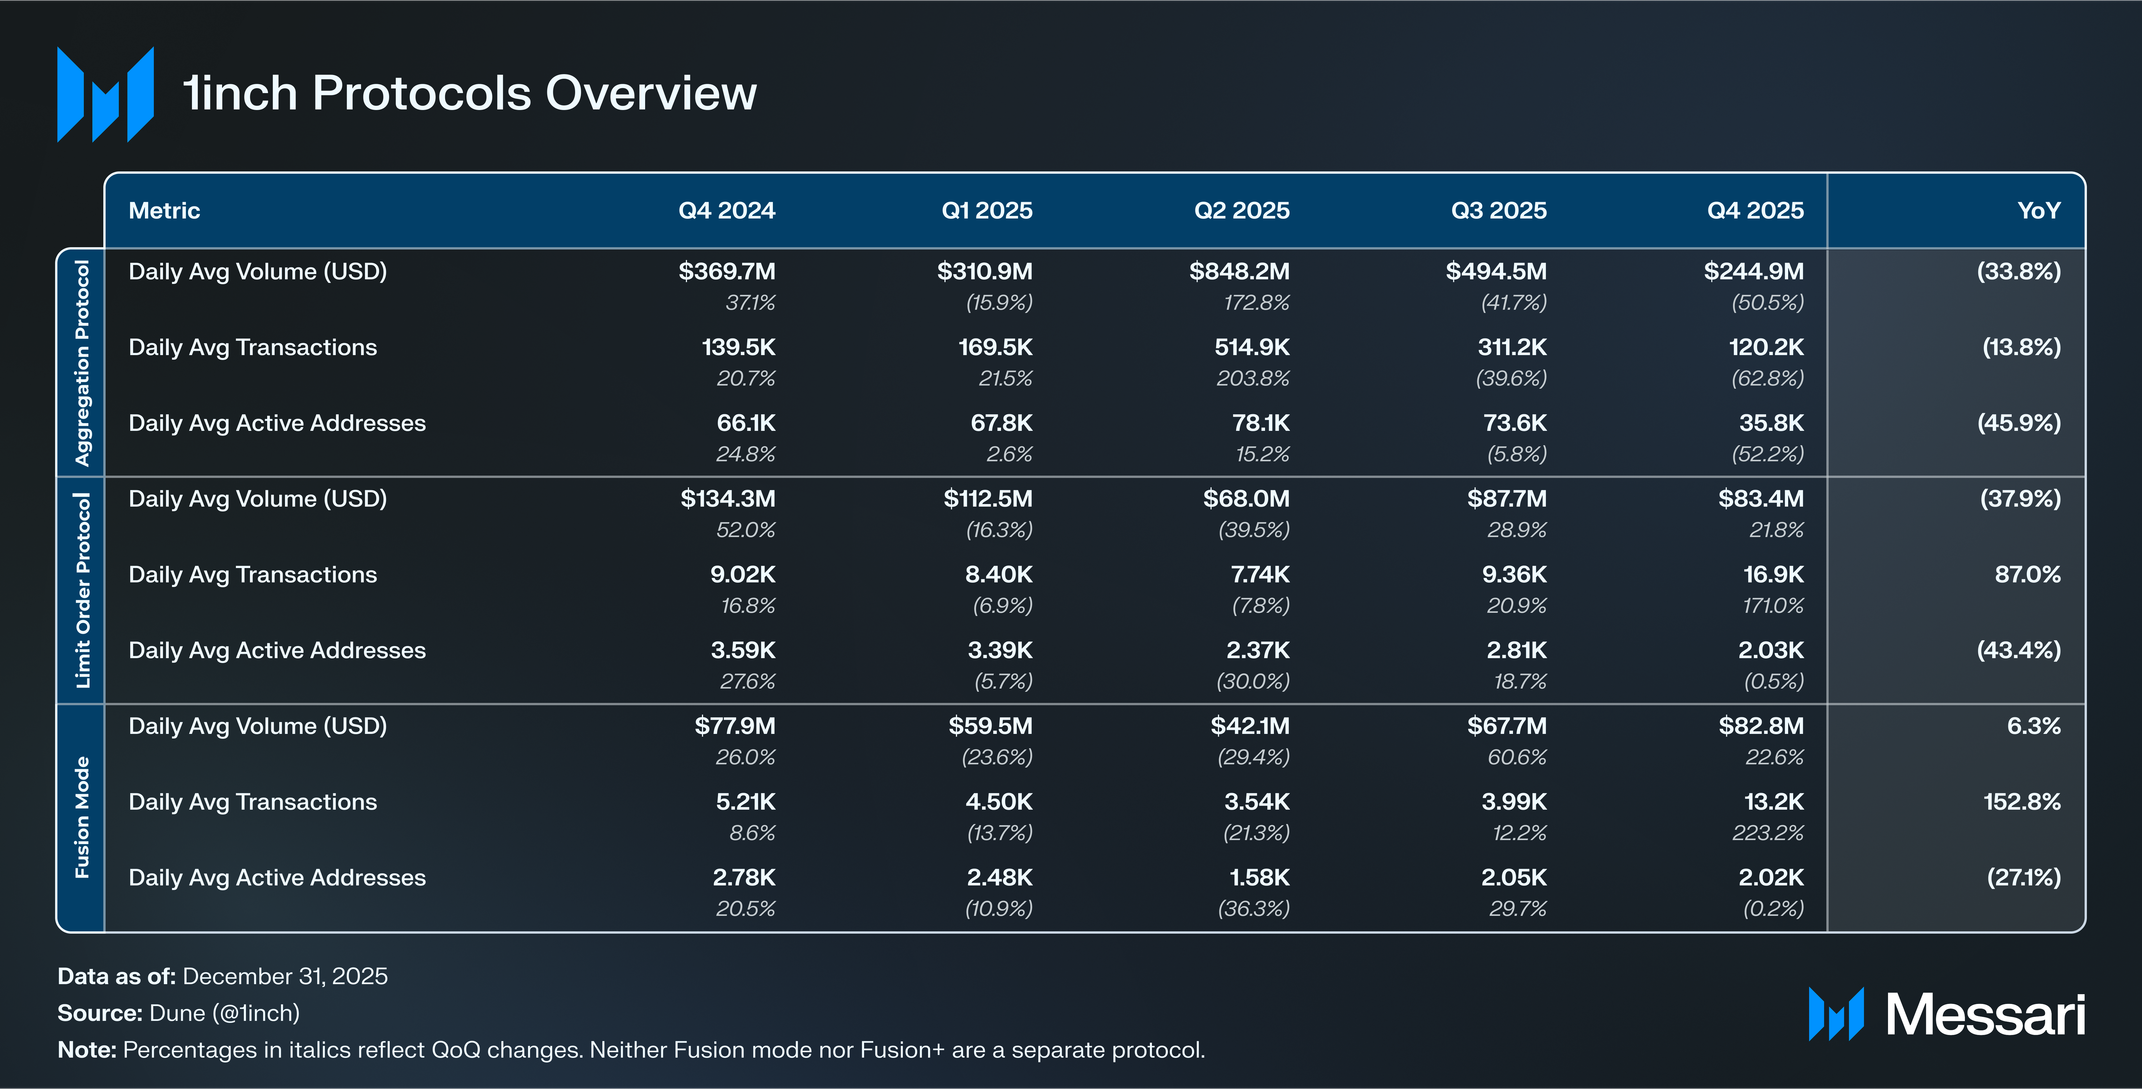Click the $848.2M Q2 2025 volume value
Viewport: 2142px width, 1089px height.
click(1239, 272)
